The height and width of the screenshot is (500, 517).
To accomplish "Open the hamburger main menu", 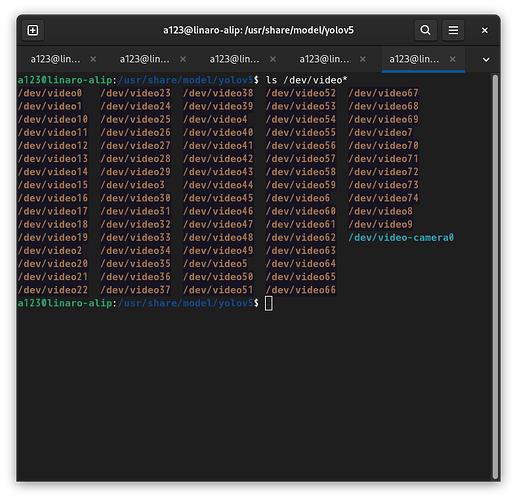I will click(453, 30).
